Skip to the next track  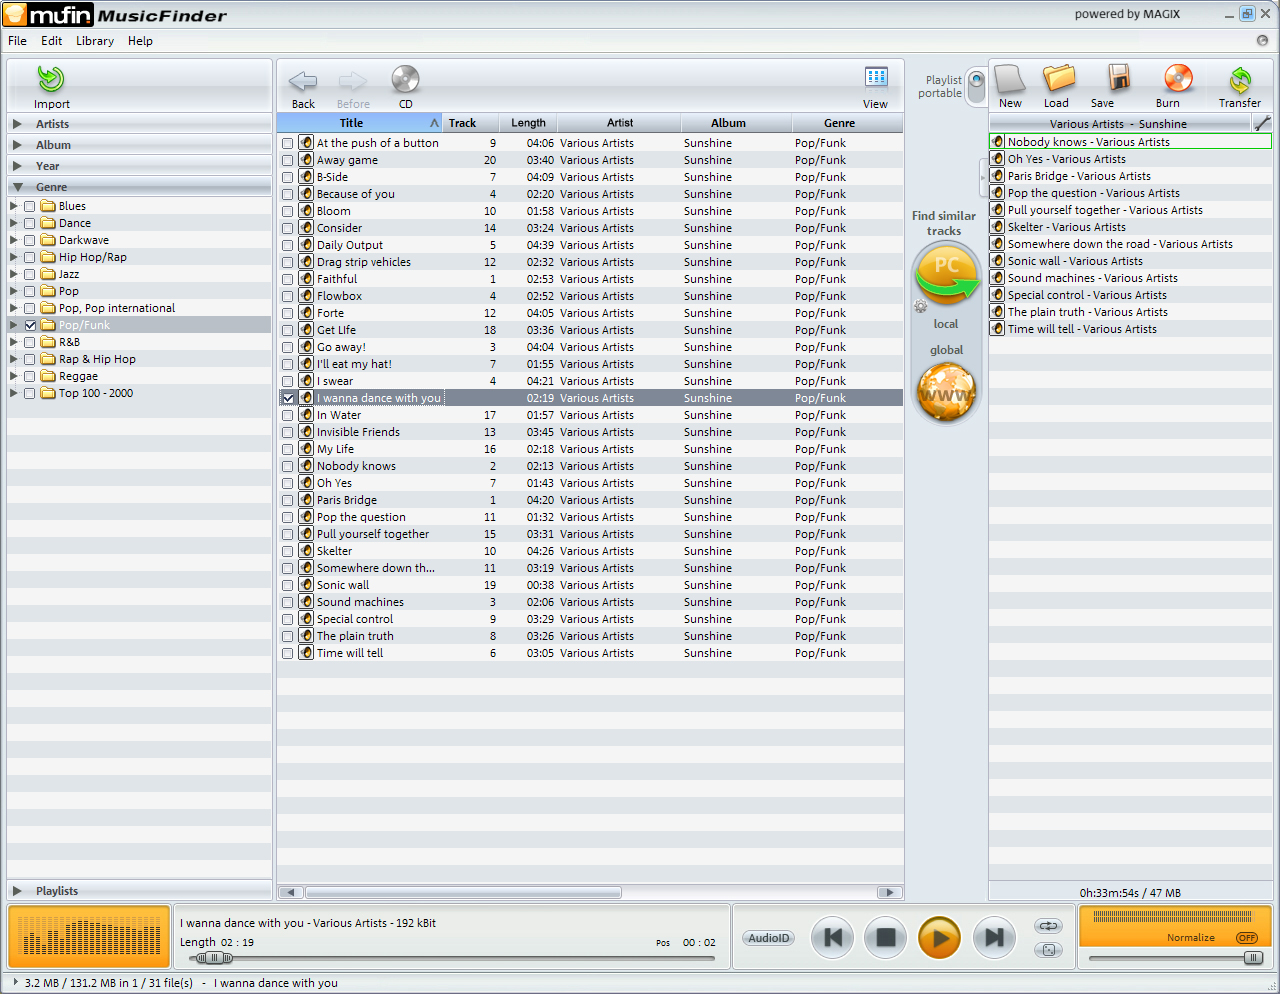(994, 938)
